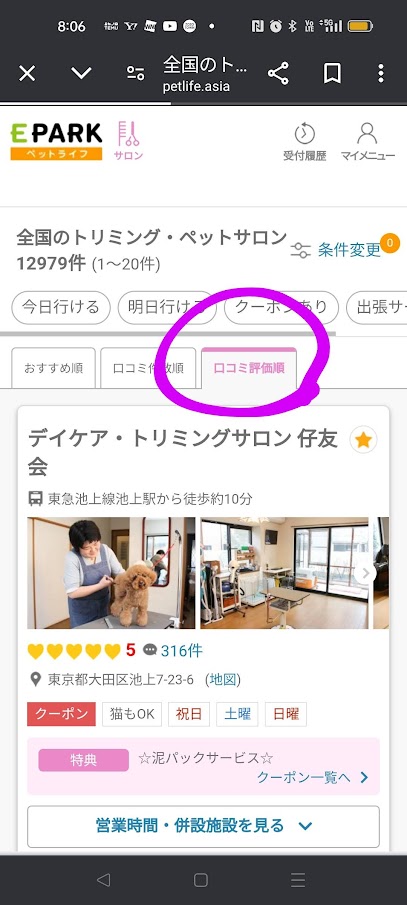Show next salon photo with arrow
Screen dimensions: 407x905
point(365,573)
